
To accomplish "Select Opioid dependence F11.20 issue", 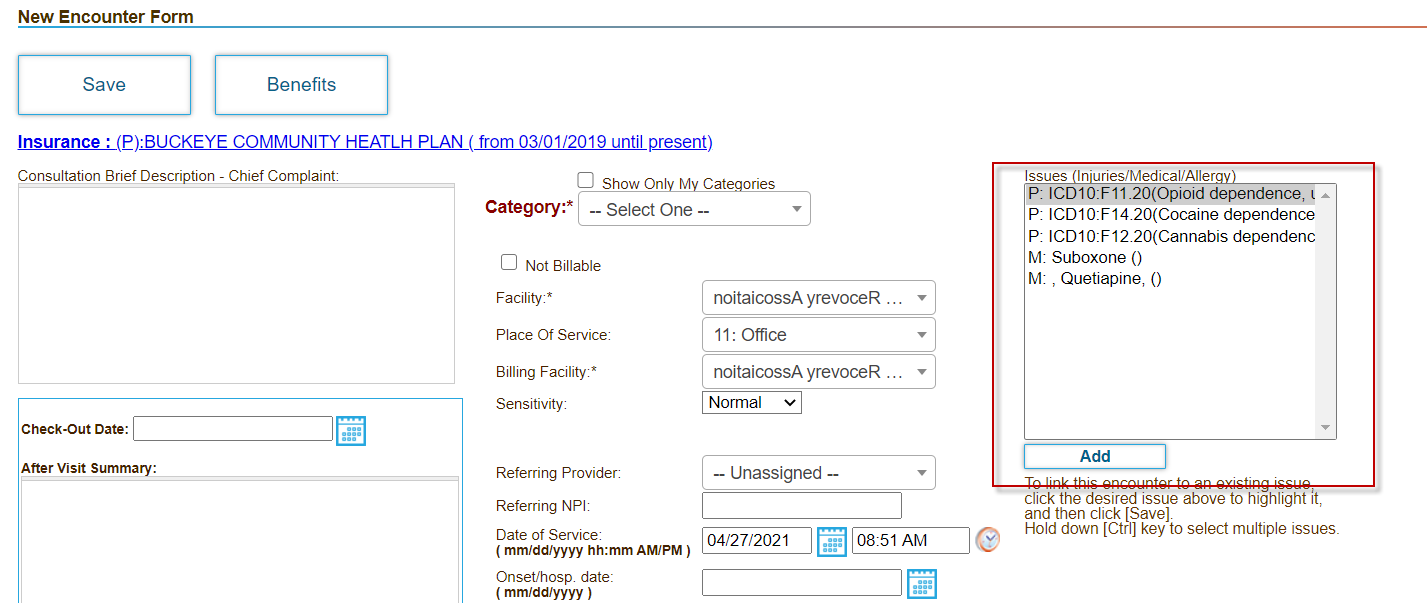I will coord(1170,194).
